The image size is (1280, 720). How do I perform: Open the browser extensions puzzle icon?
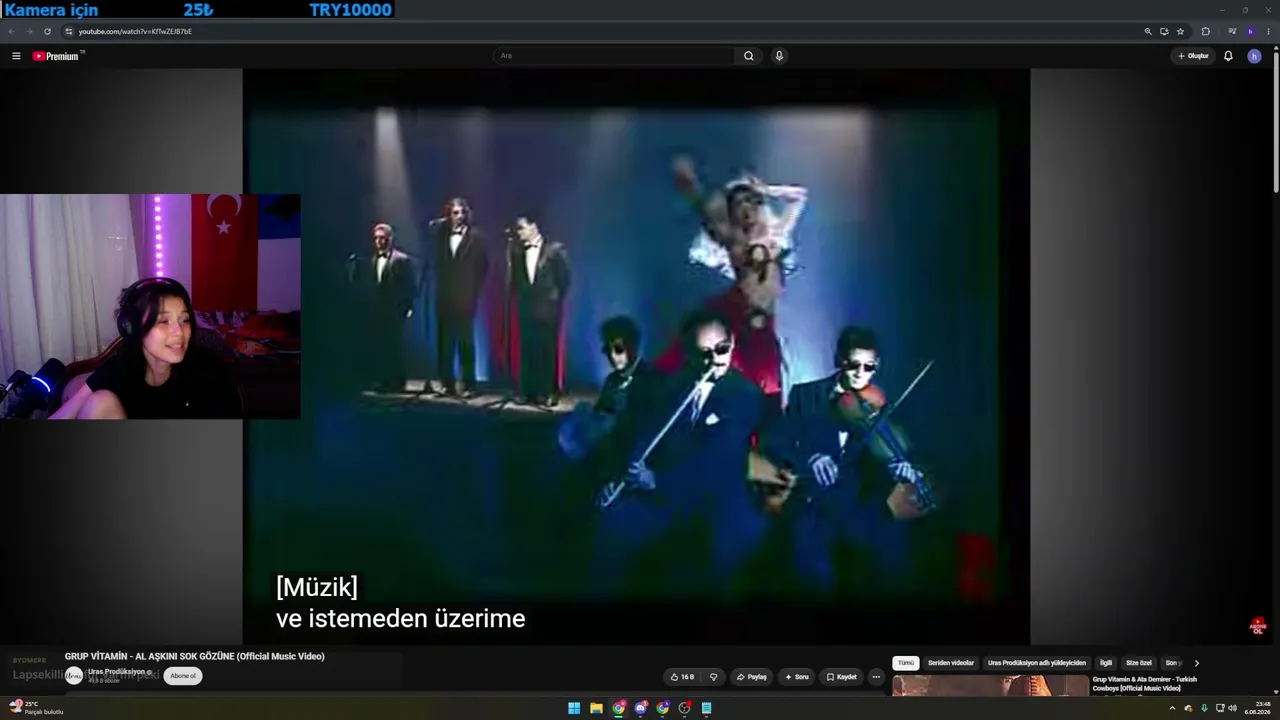click(1205, 31)
